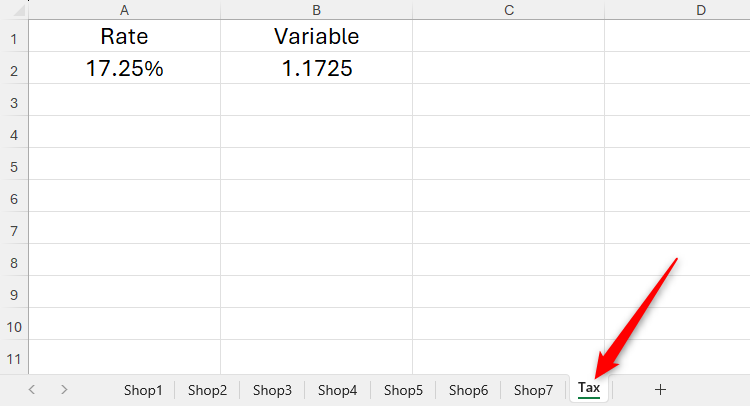Select column A header
The width and height of the screenshot is (750, 406).
[x=124, y=10]
